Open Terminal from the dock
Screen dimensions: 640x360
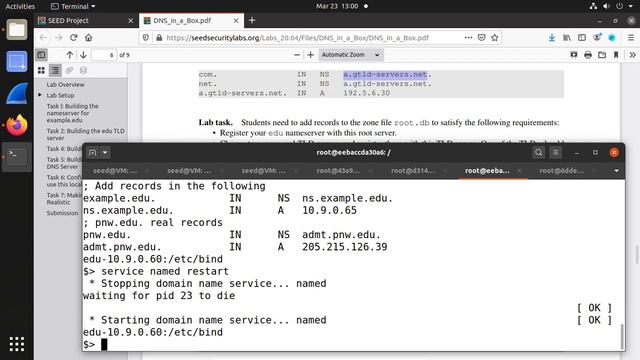17,156
